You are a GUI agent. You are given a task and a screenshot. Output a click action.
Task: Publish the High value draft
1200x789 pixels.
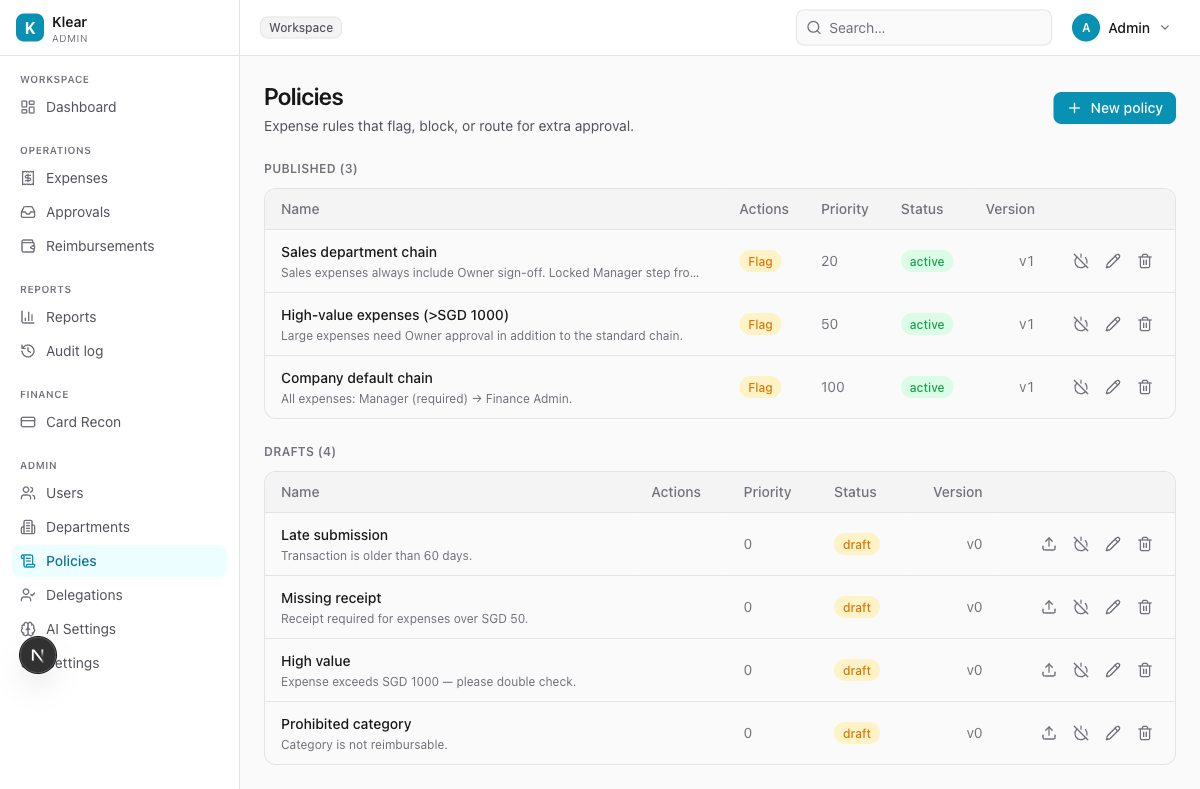point(1049,670)
